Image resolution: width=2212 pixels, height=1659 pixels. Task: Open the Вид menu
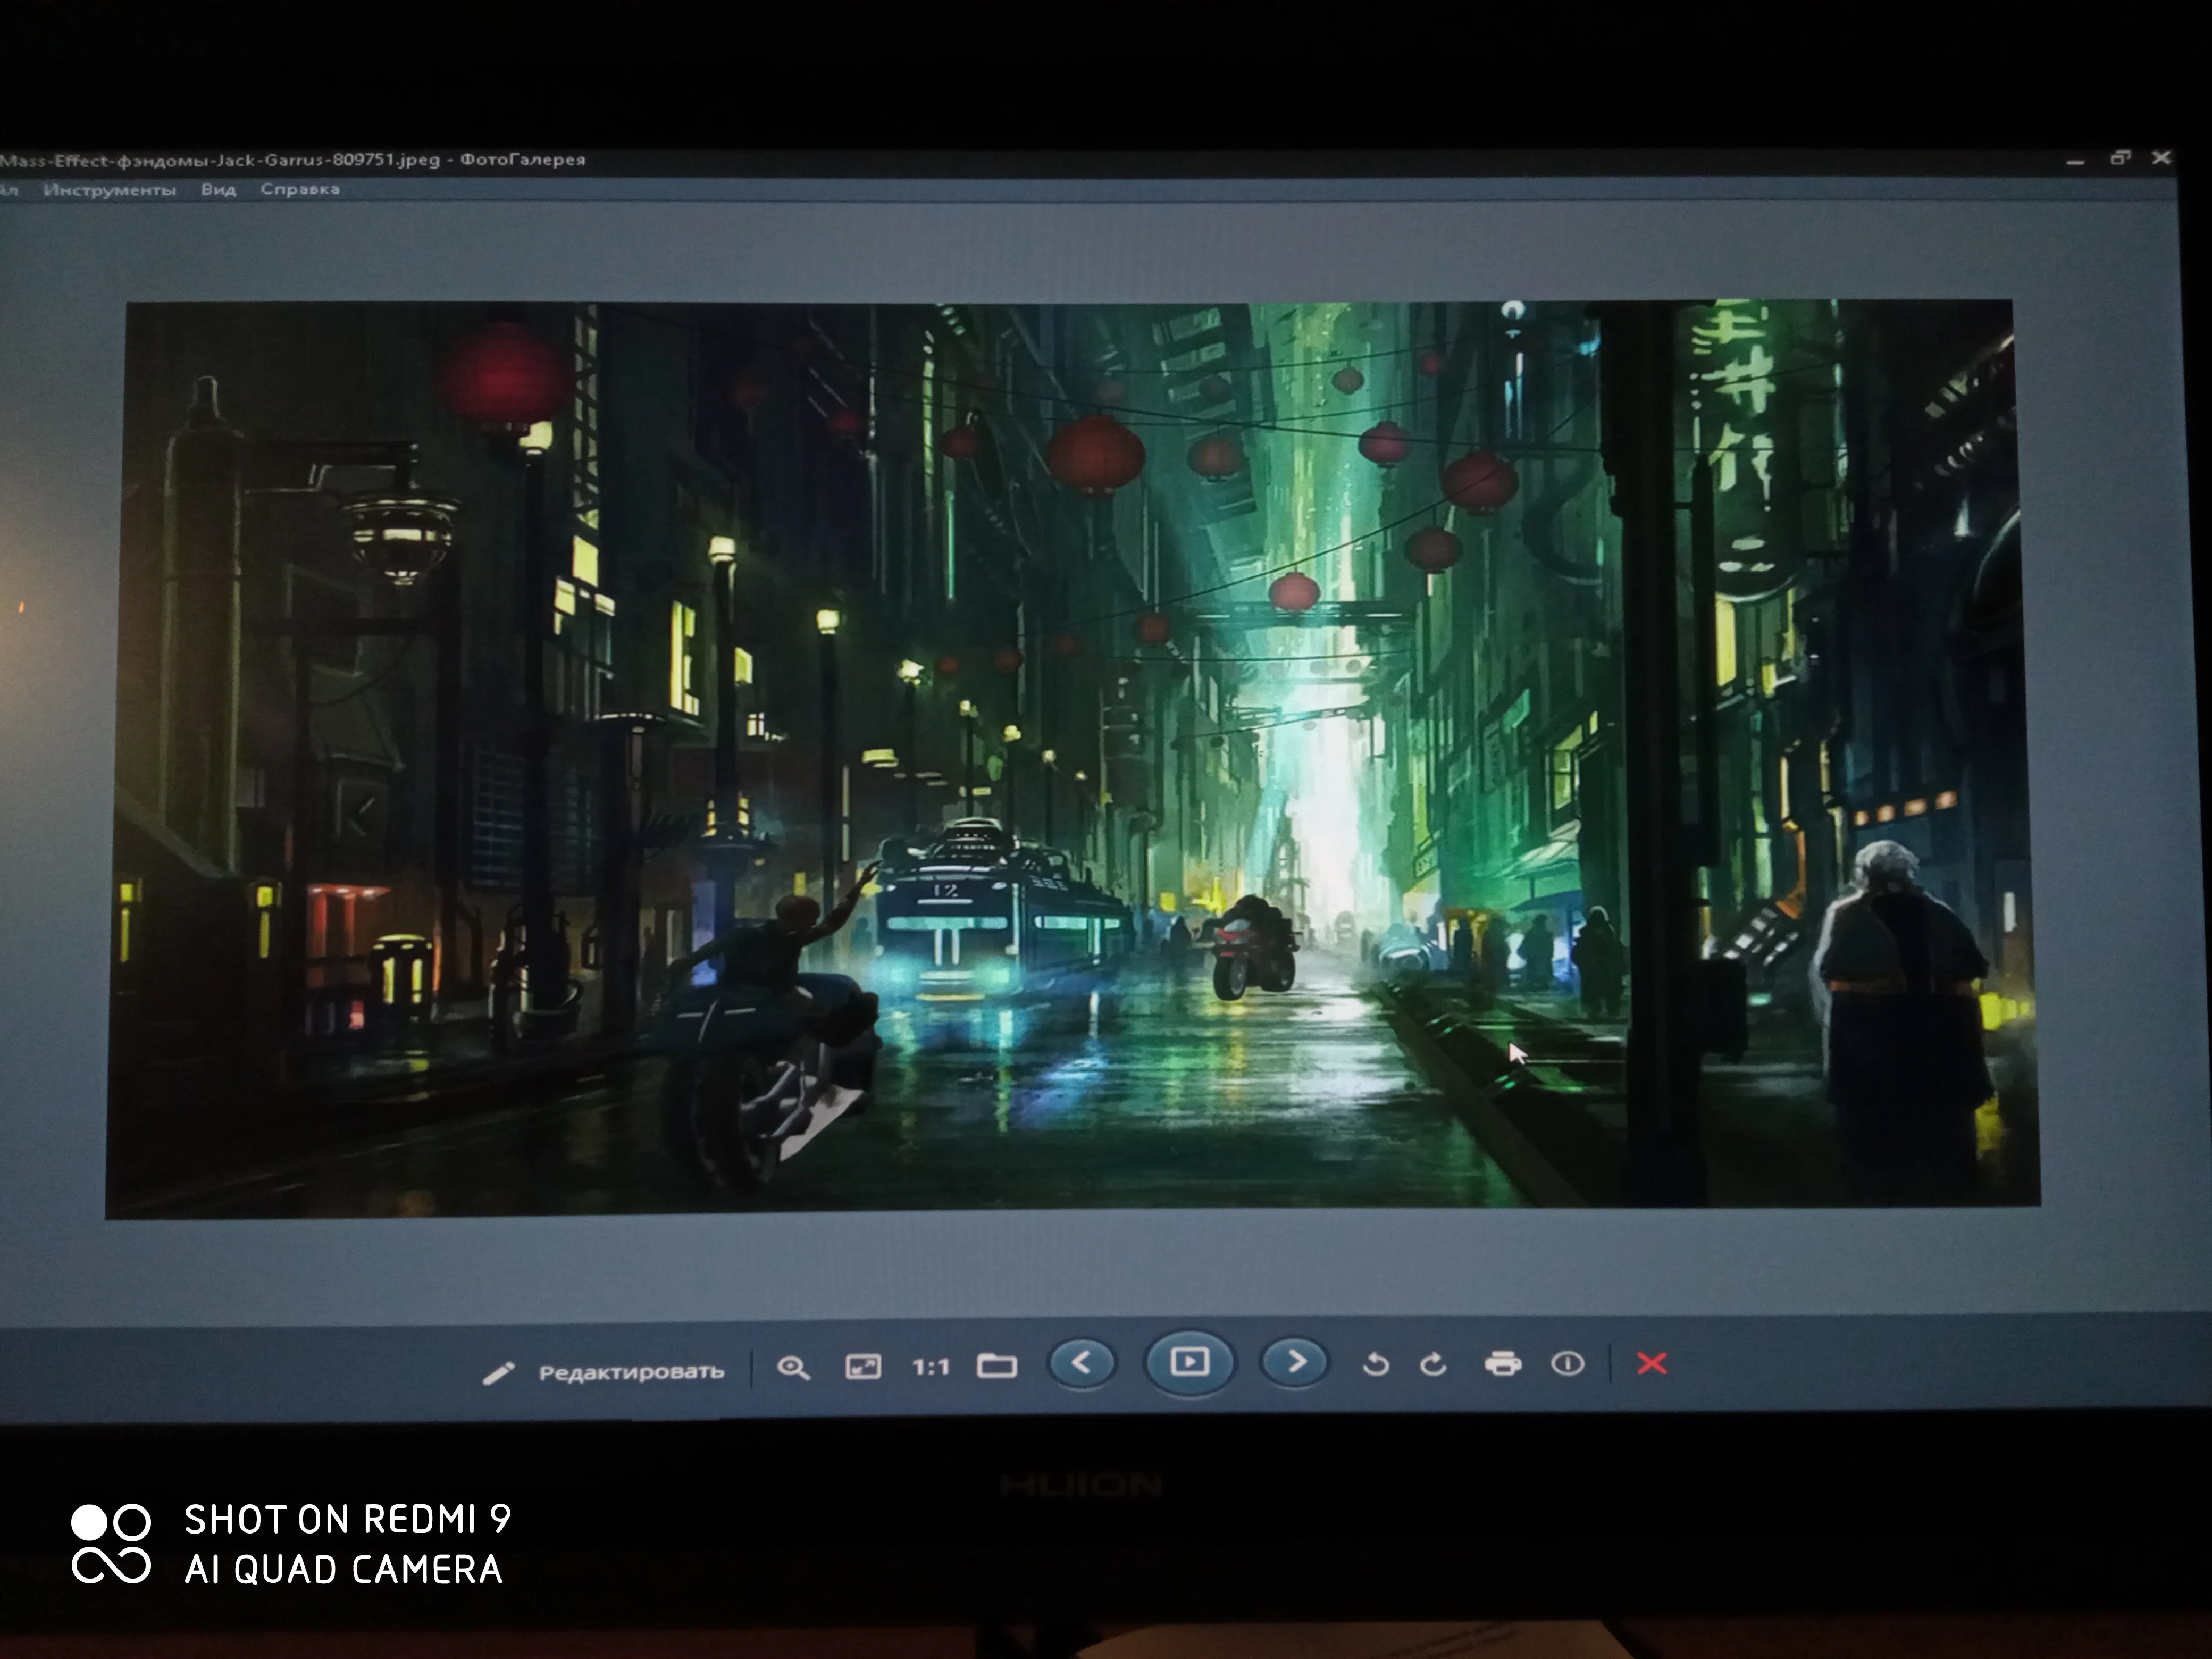coord(218,189)
